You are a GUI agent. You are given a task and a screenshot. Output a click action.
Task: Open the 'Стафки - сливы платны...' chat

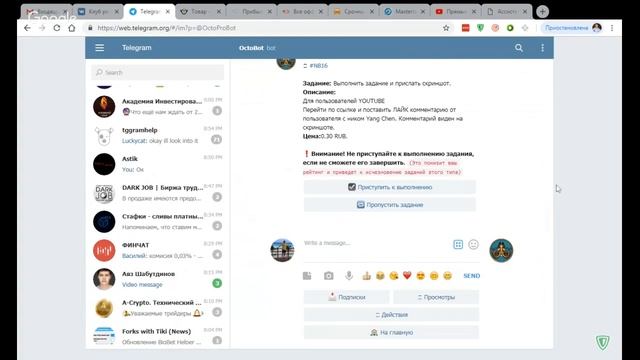click(158, 222)
